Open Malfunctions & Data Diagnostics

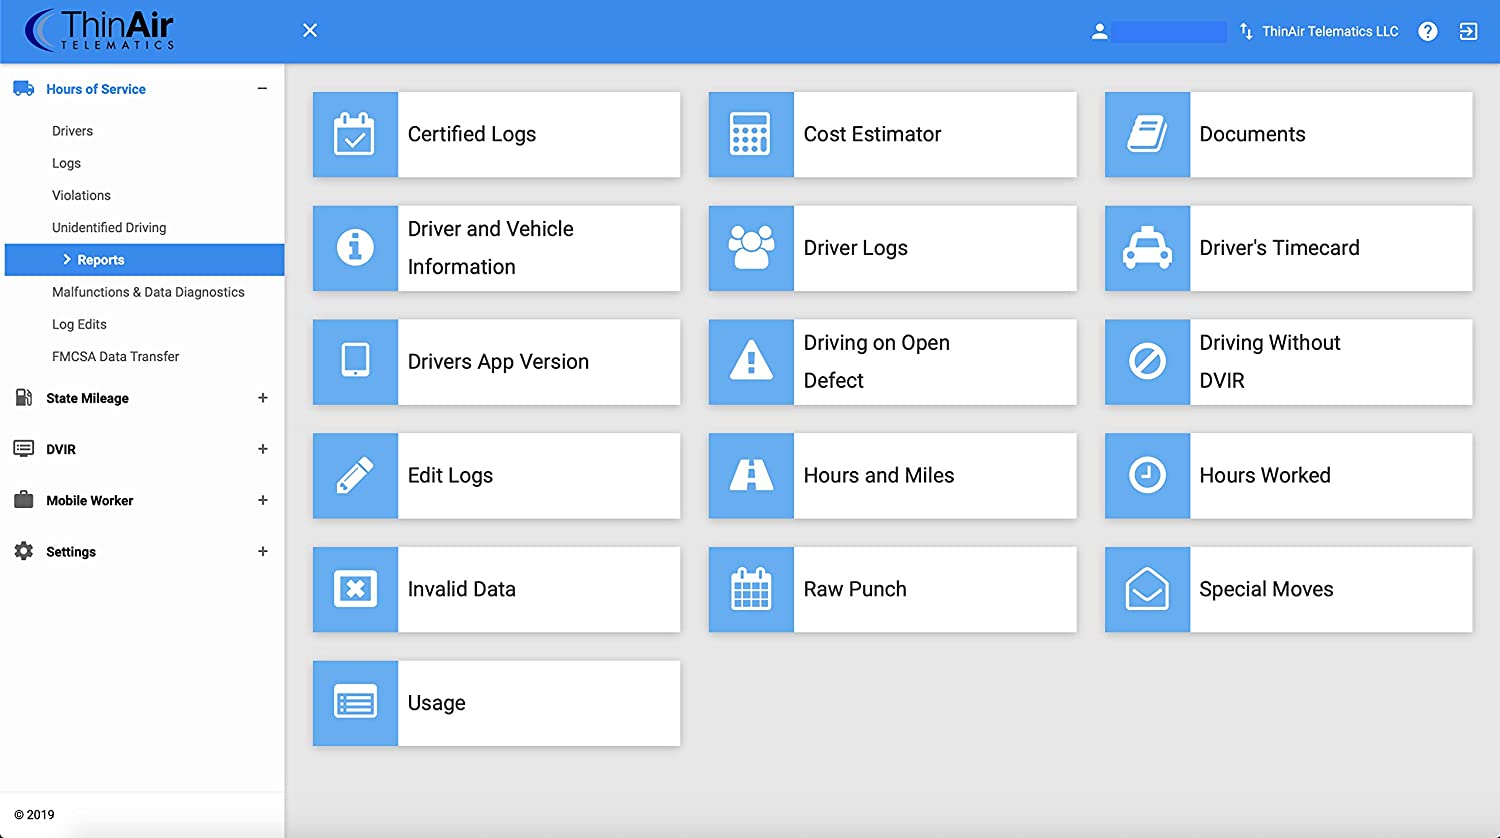(x=148, y=292)
